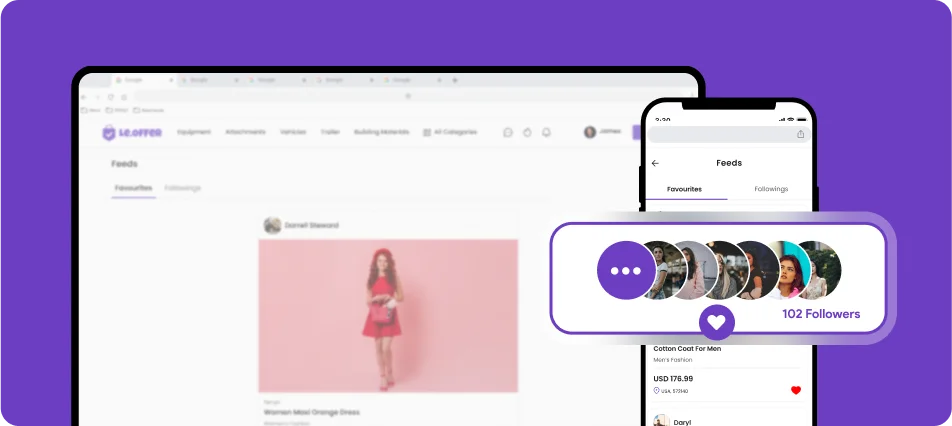Click the Daryl name in phone feed
952x426 pixels.
pos(682,422)
